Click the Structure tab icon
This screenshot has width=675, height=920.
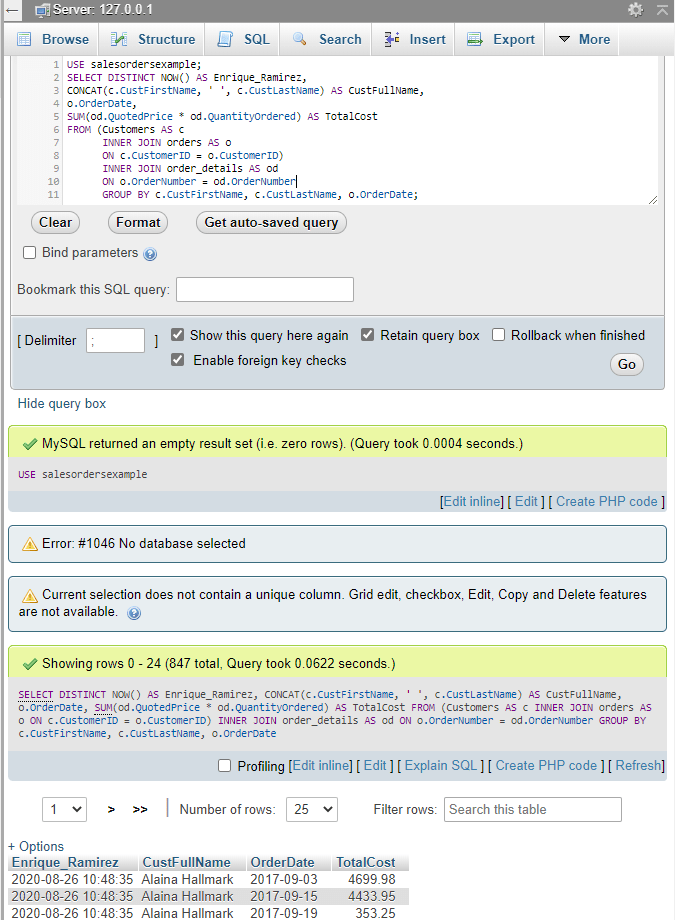[119, 39]
